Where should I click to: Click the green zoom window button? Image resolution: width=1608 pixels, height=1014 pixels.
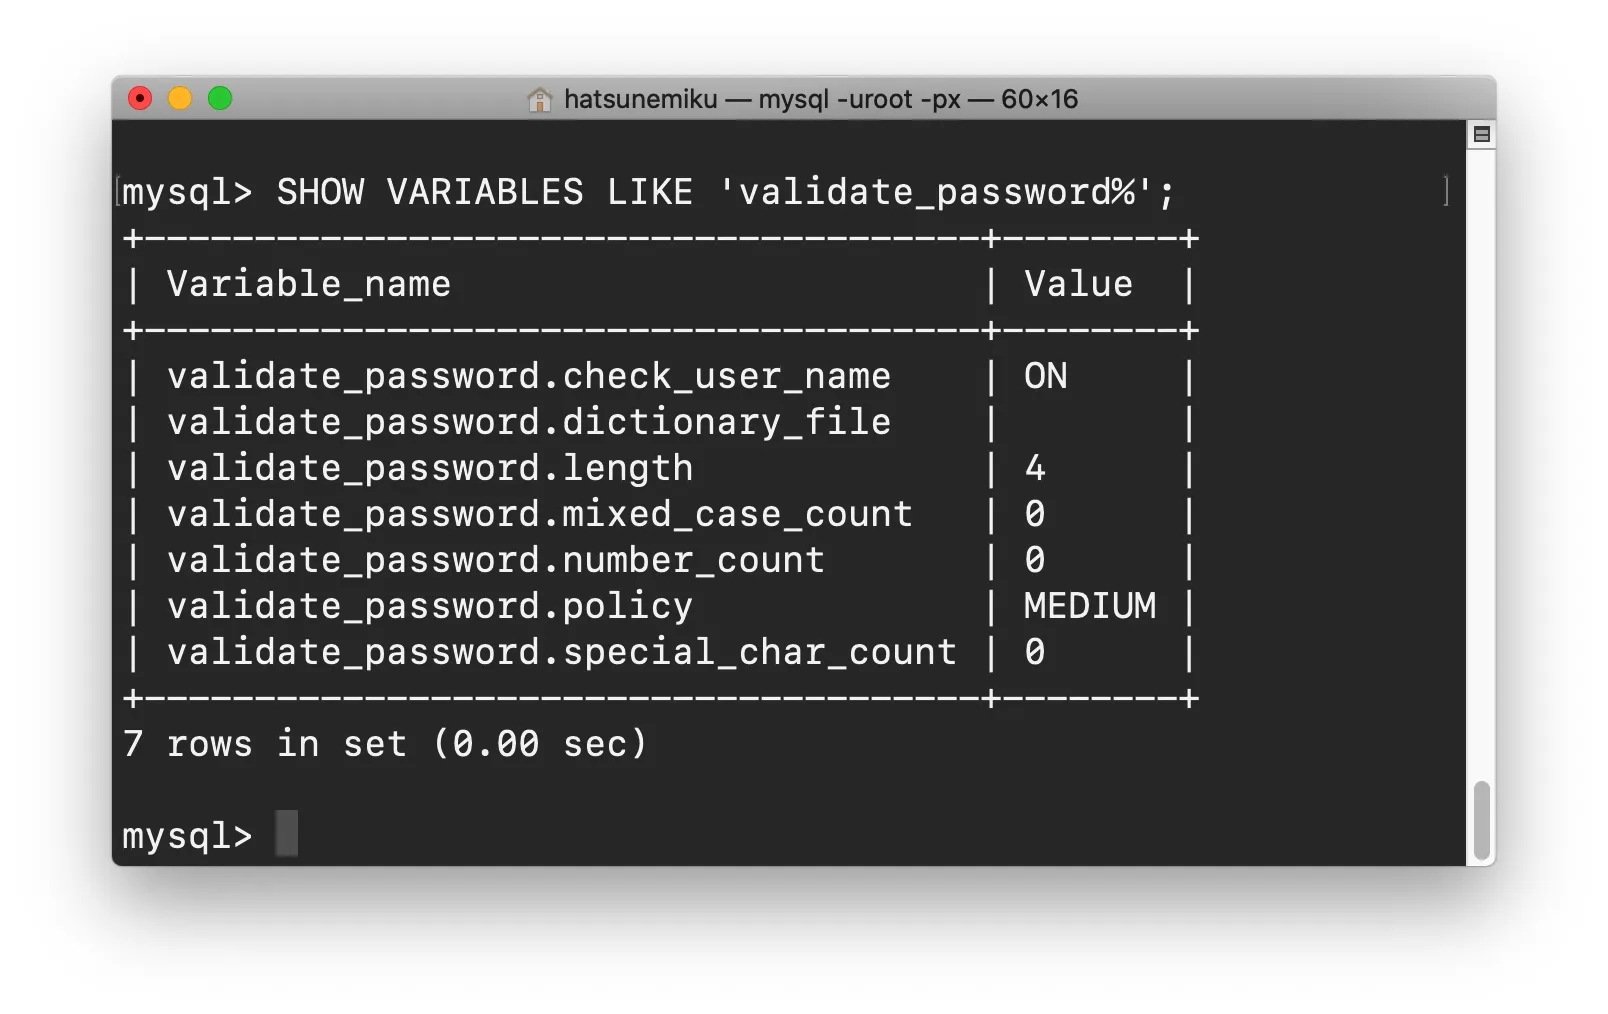(220, 98)
